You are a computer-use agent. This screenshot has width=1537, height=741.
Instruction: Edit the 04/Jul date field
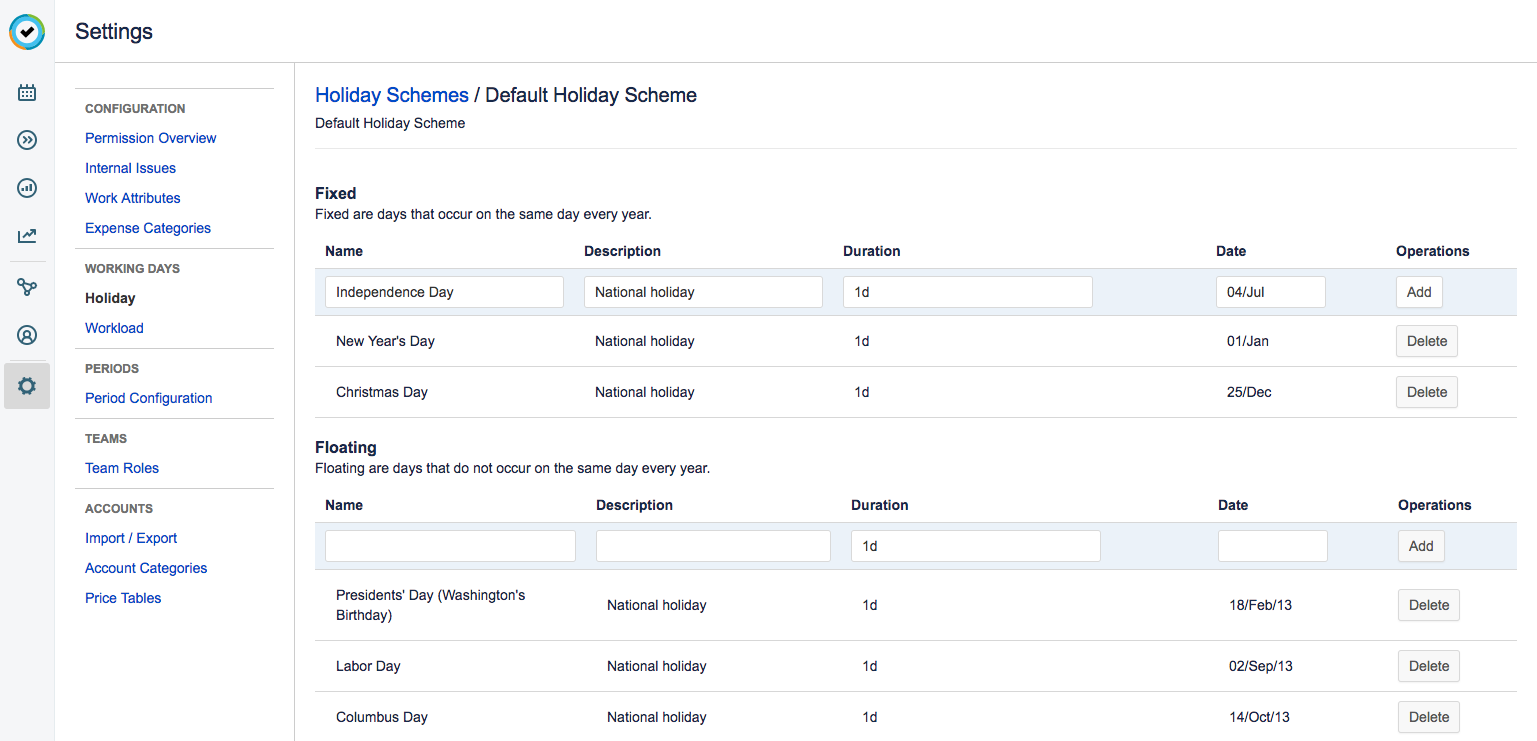(x=1270, y=291)
